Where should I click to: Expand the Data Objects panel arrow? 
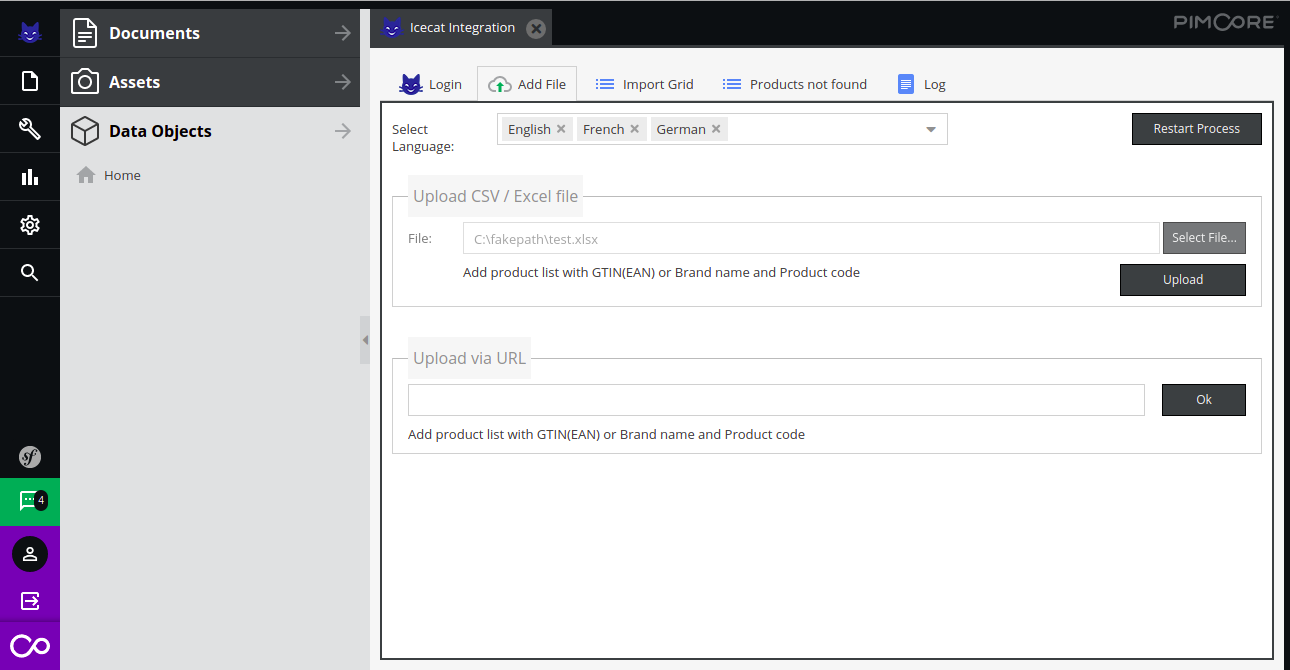[343, 131]
